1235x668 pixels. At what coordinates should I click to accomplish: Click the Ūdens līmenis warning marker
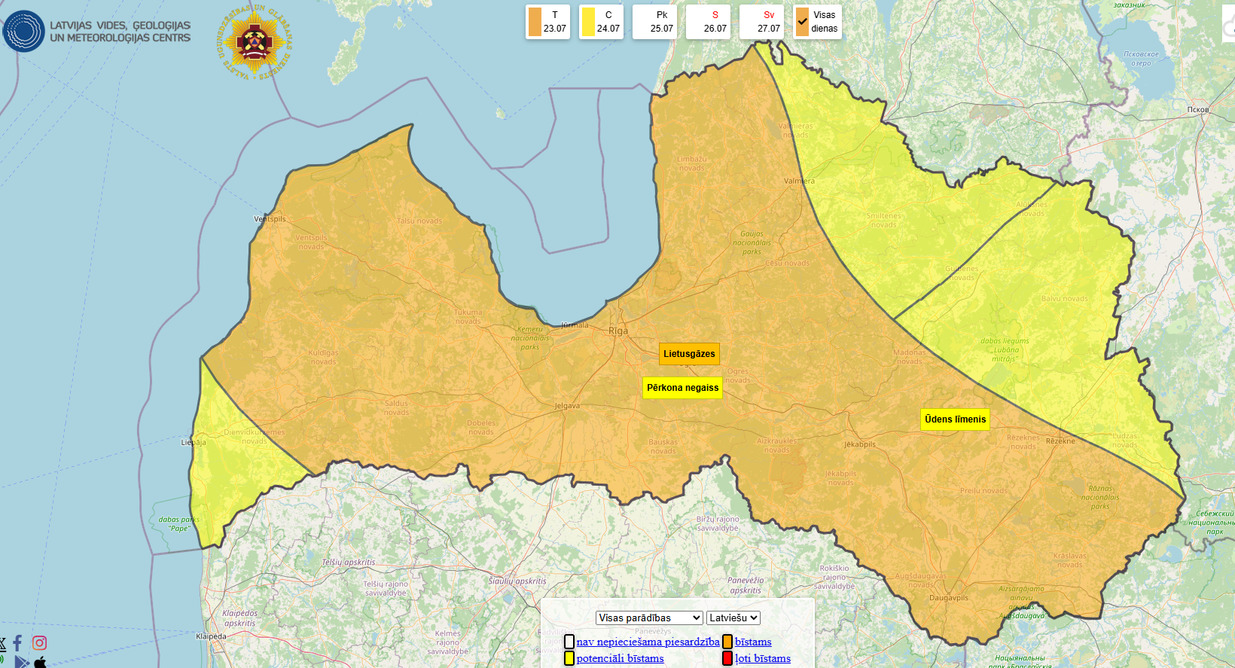[955, 420]
